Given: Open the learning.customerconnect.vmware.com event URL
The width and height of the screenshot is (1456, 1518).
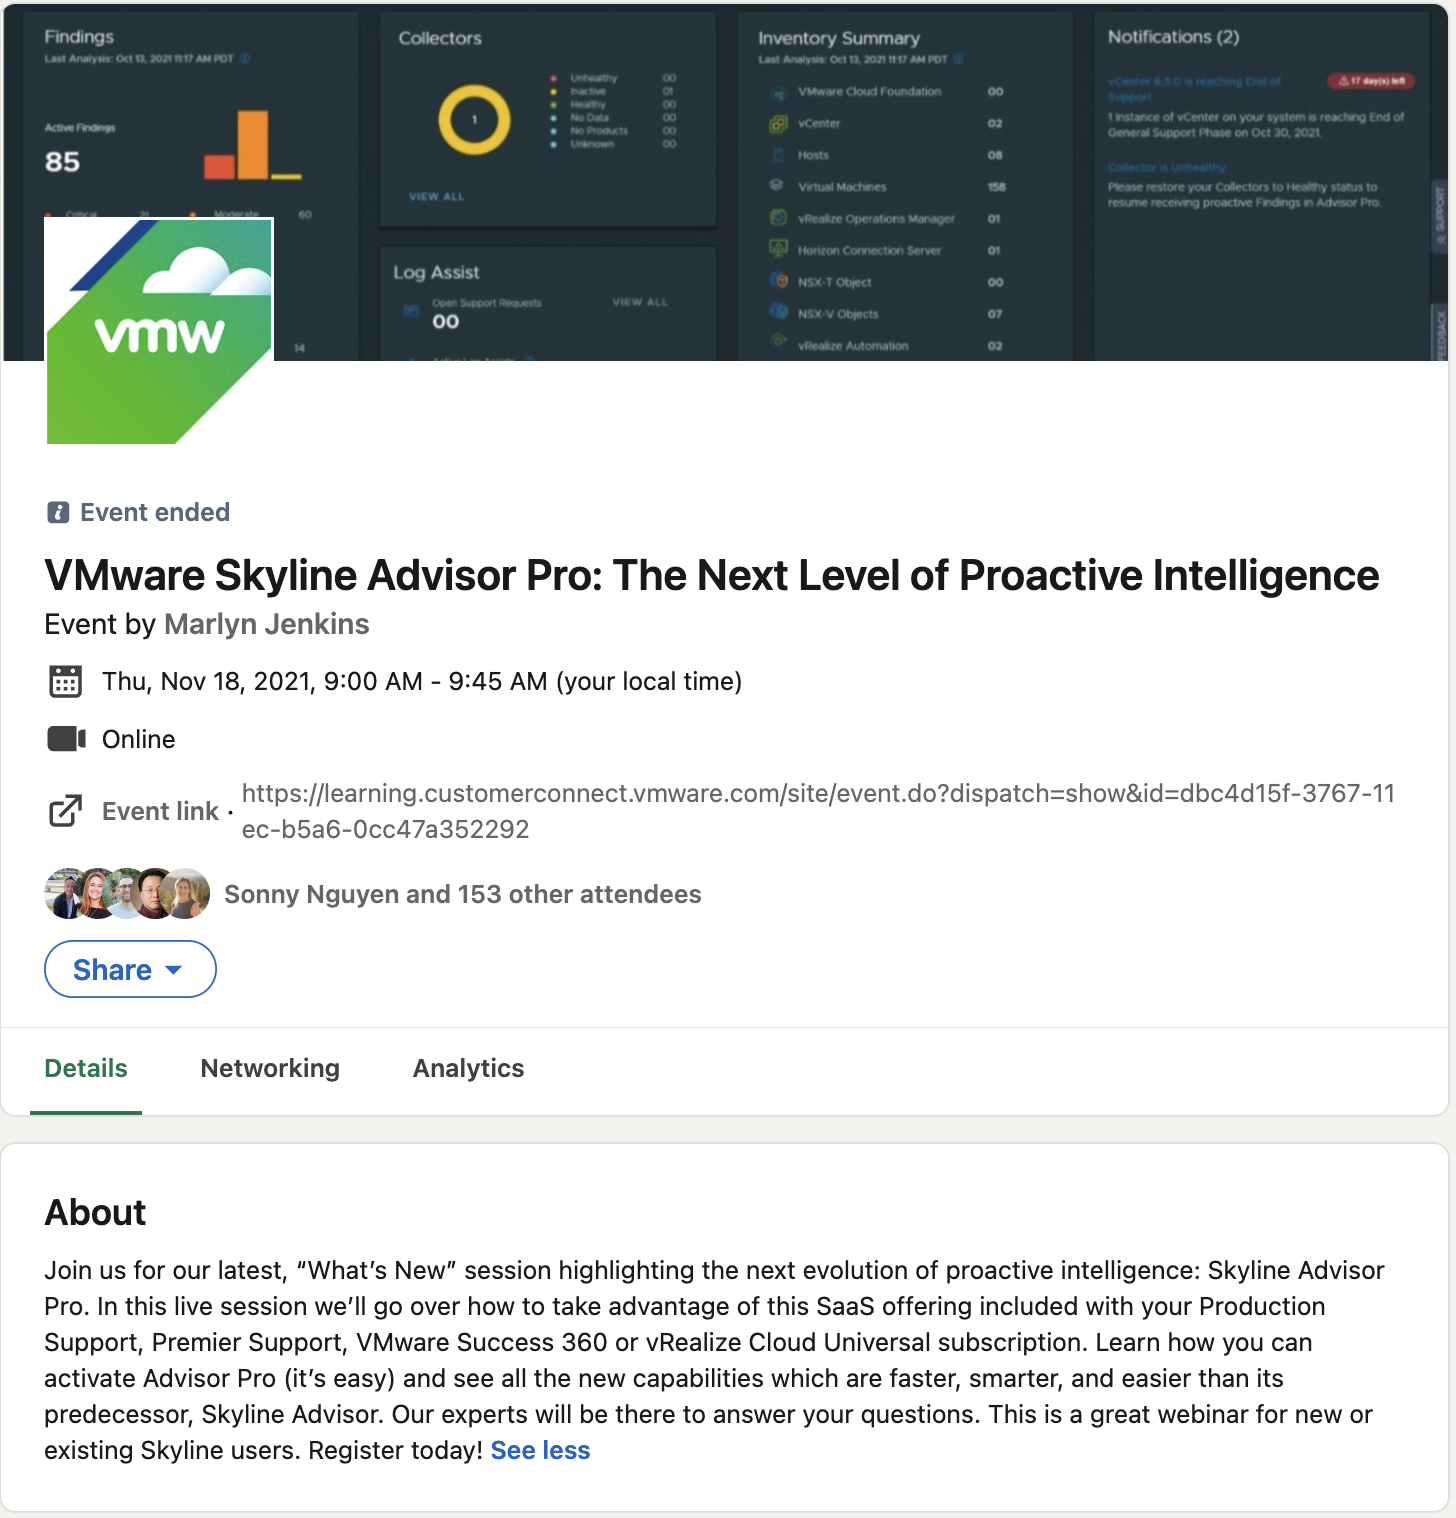Looking at the screenshot, I should click(x=818, y=811).
